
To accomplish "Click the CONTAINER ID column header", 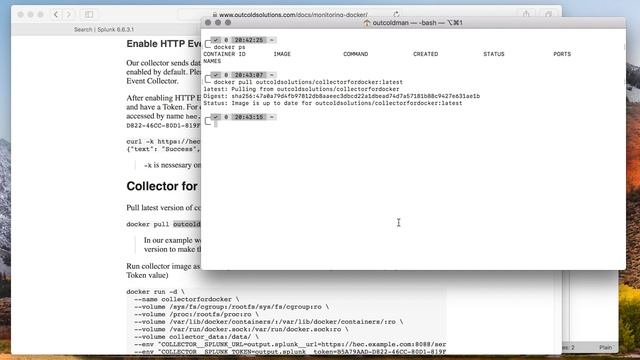I will [224, 54].
